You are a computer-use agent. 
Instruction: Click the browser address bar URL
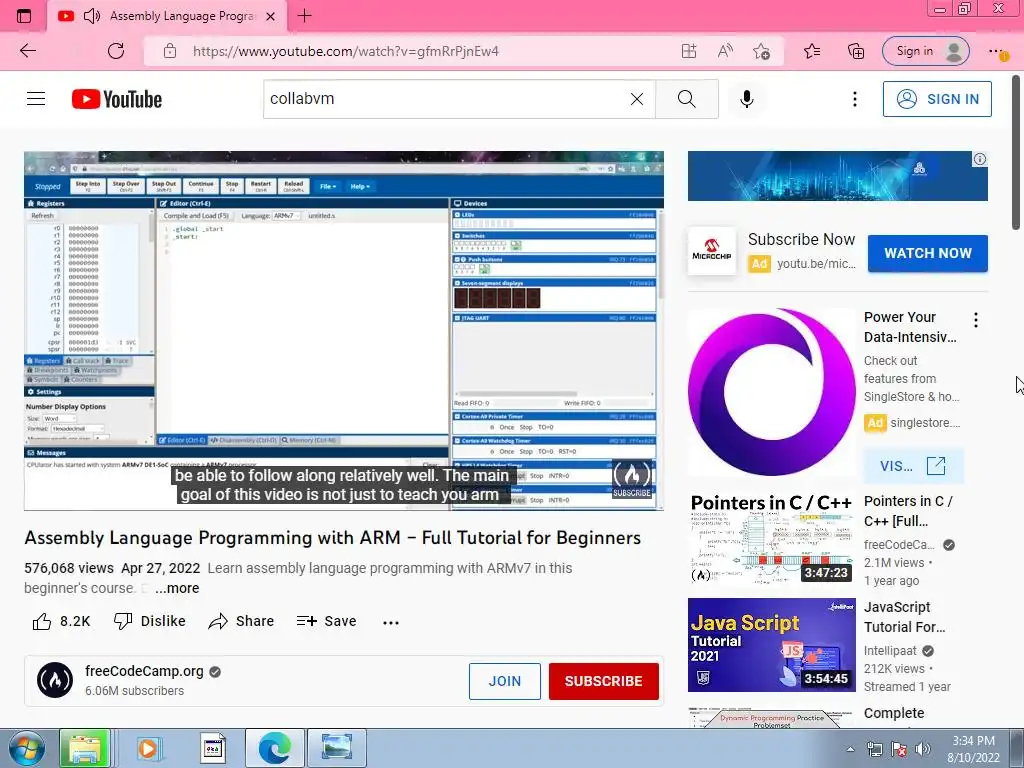(345, 51)
